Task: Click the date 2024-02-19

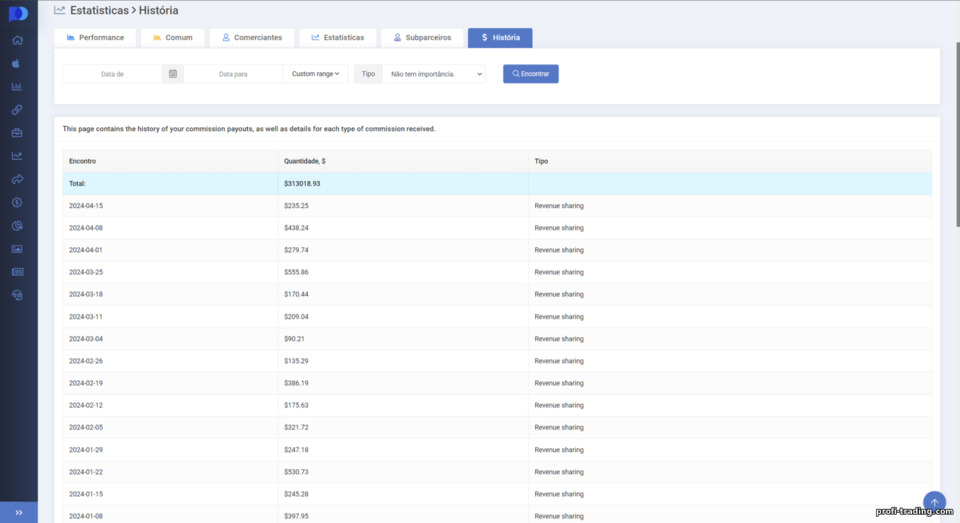Action: [x=86, y=383]
